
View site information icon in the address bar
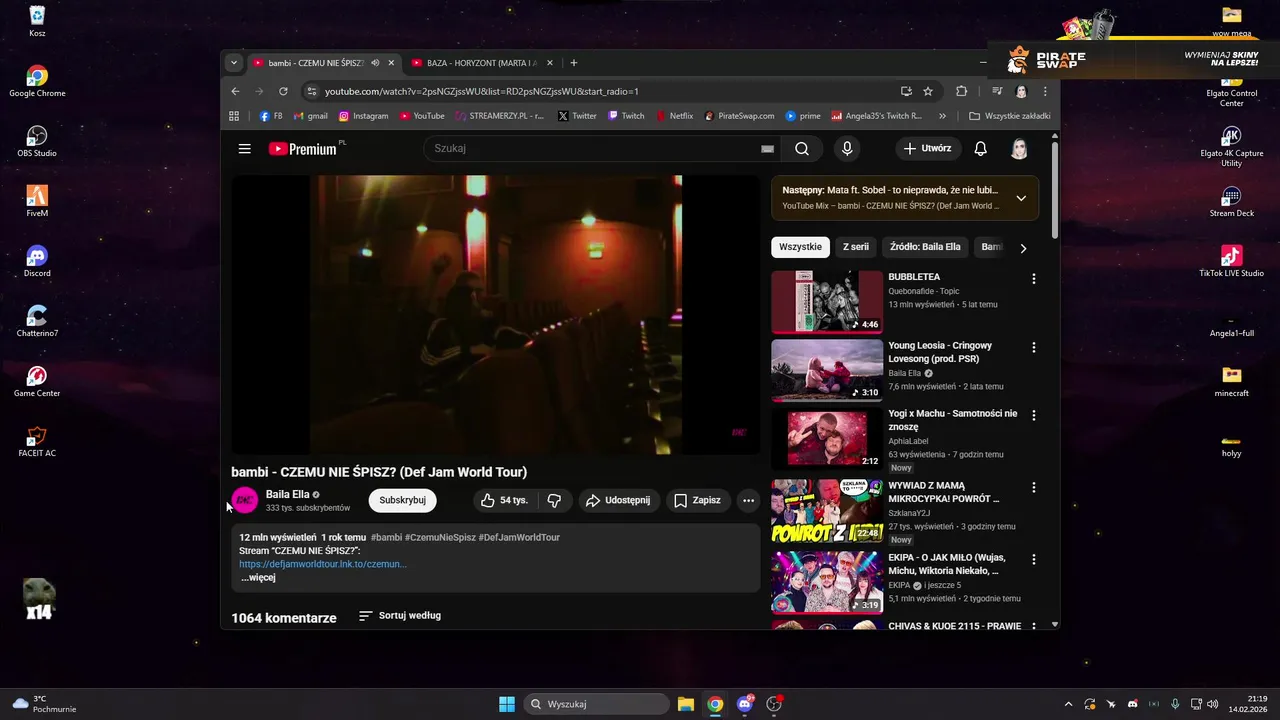[311, 91]
